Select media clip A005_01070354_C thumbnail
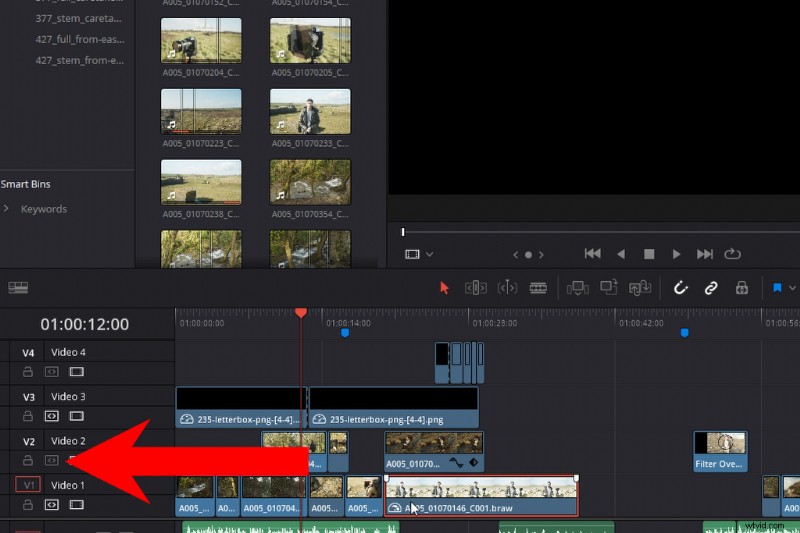This screenshot has height=533, width=800. tap(310, 182)
